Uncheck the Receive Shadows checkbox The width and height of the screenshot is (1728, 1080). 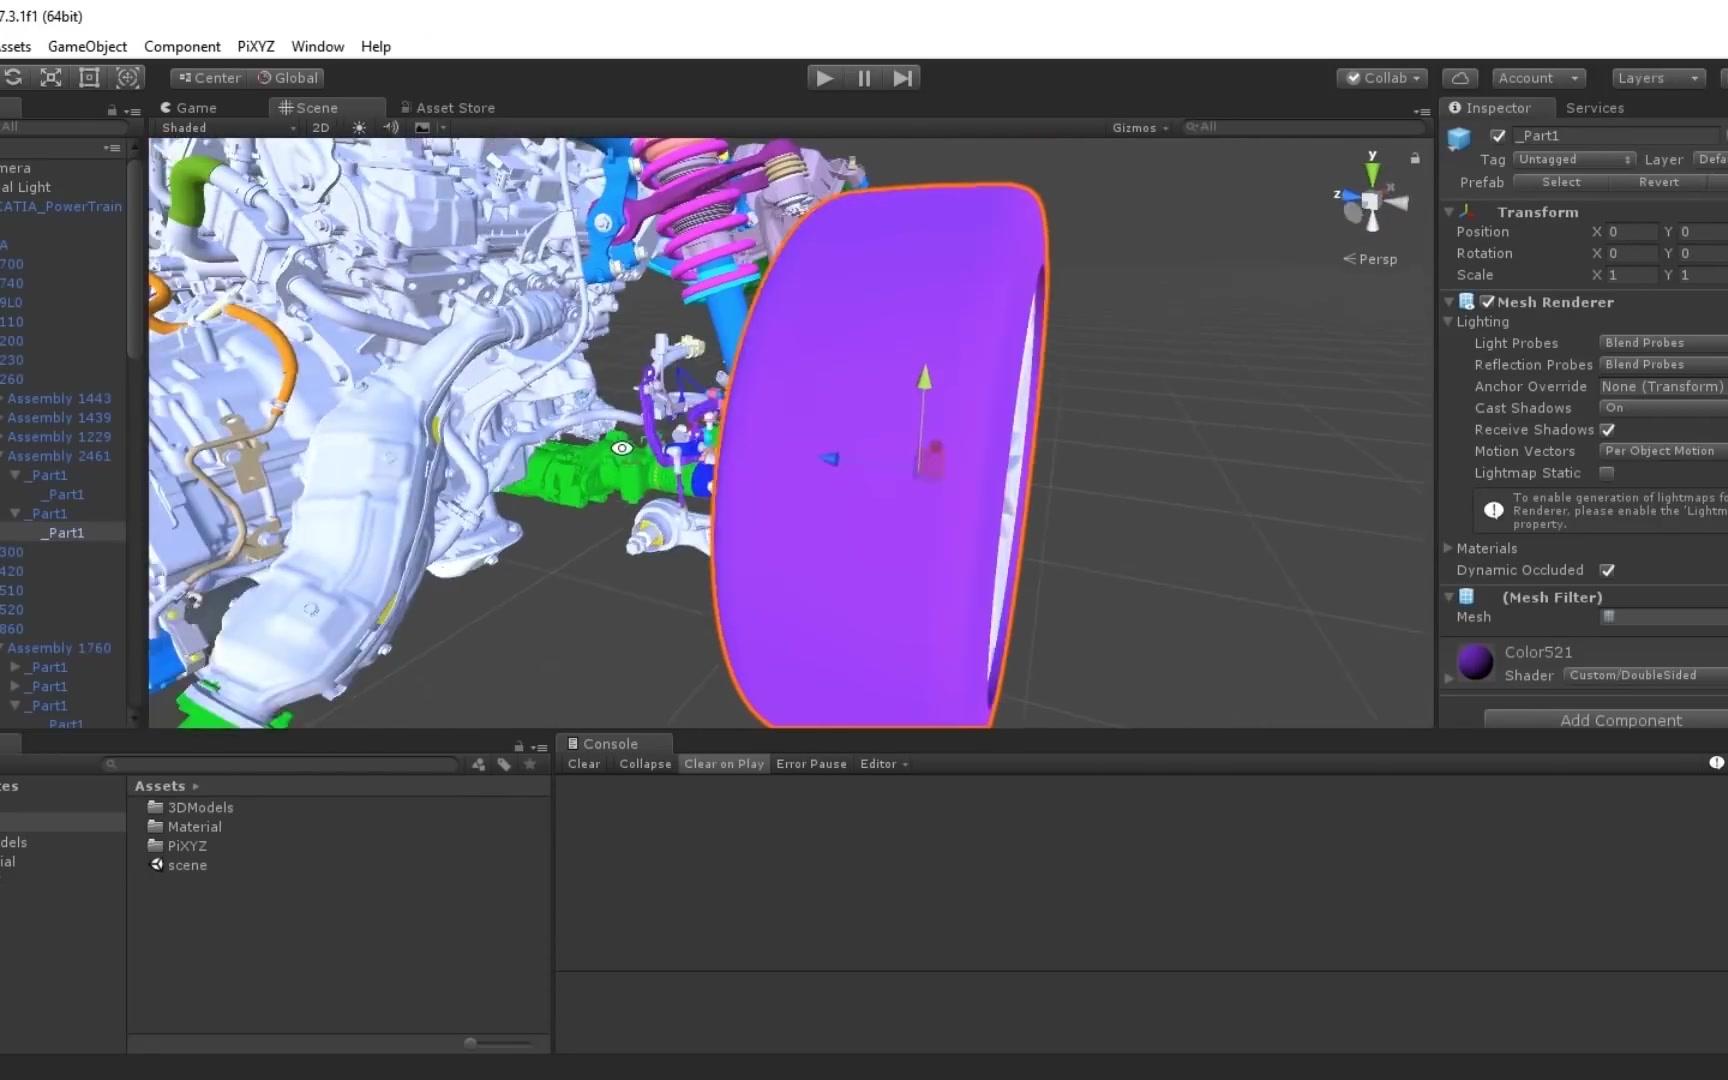(1608, 429)
